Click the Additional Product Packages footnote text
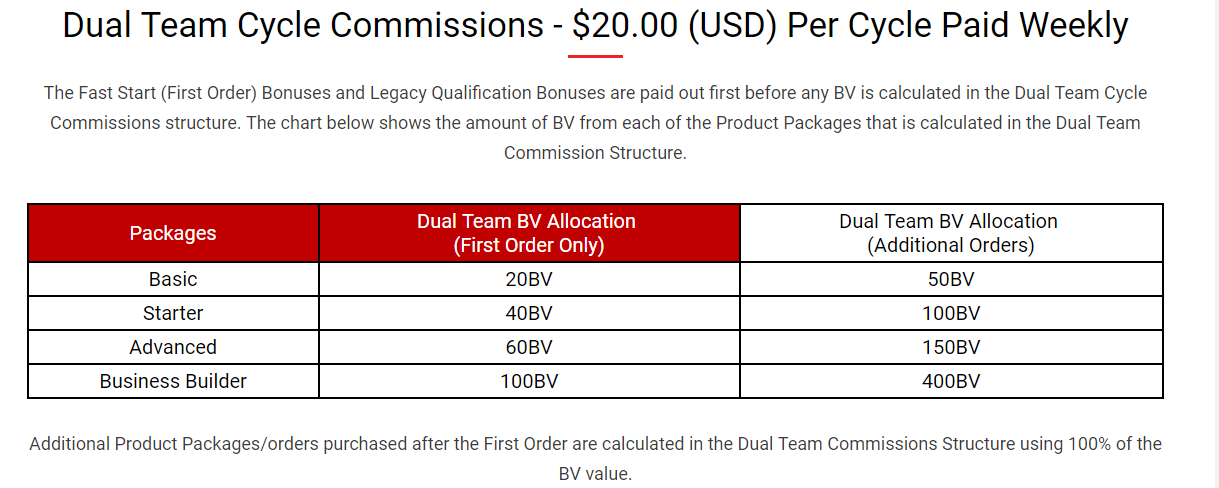The height and width of the screenshot is (488, 1219). coord(595,458)
